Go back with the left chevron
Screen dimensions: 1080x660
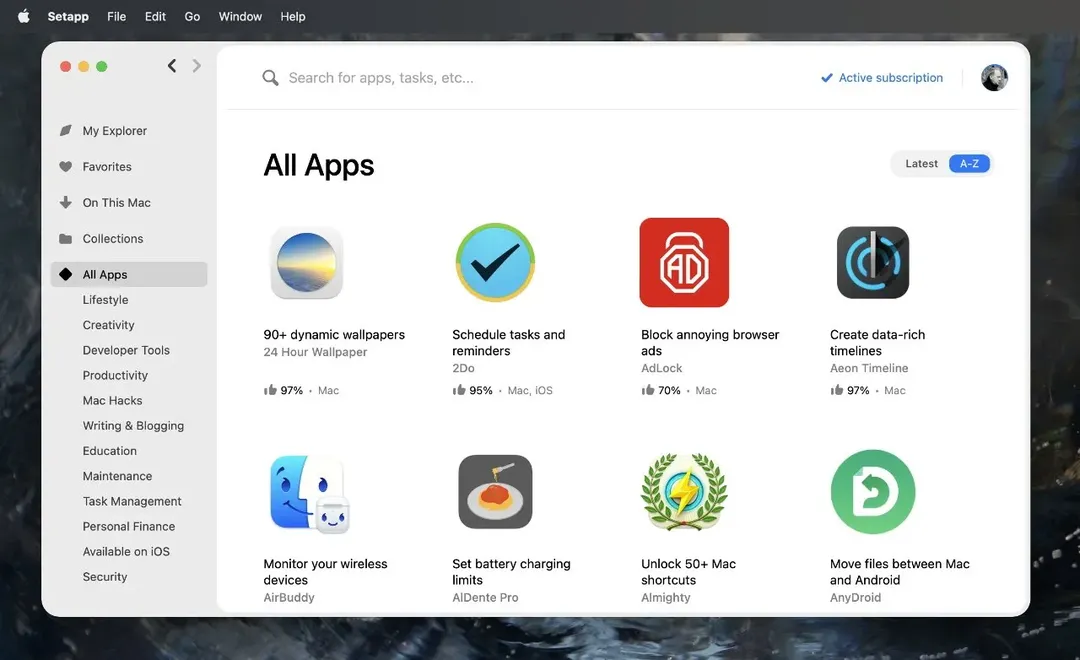coord(172,66)
